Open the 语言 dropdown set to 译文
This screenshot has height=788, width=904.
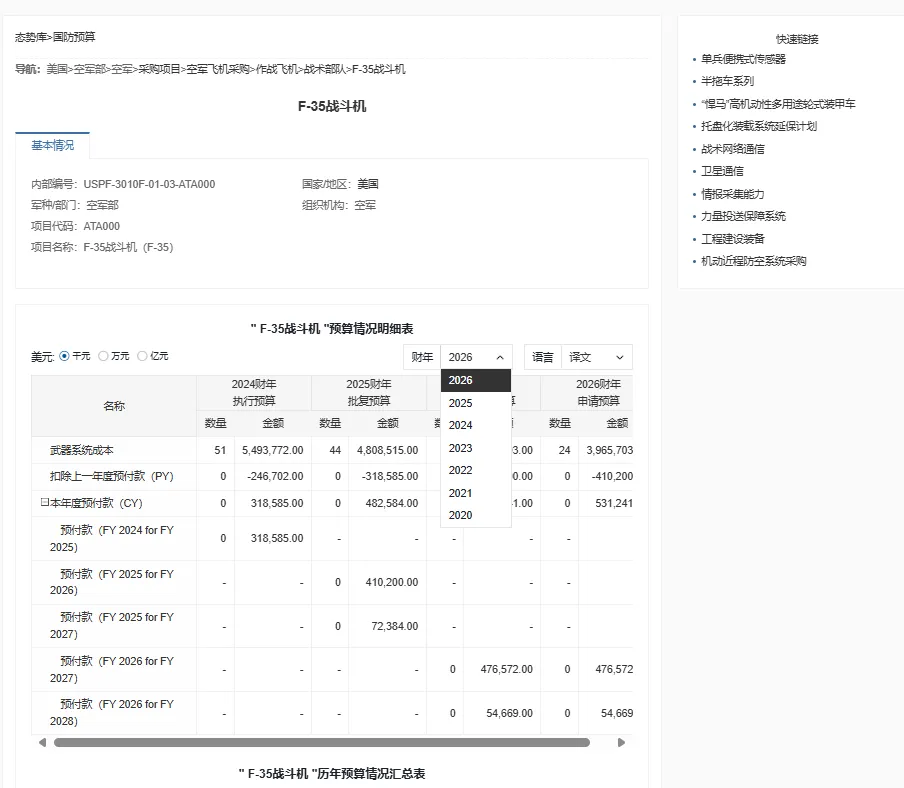coord(597,357)
